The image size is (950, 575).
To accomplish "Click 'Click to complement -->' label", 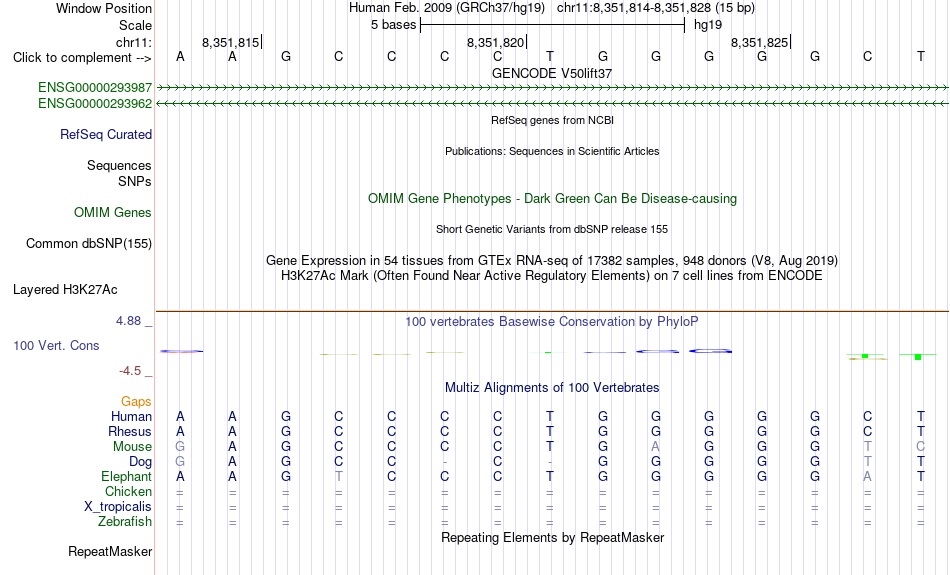I will pyautogui.click(x=82, y=58).
